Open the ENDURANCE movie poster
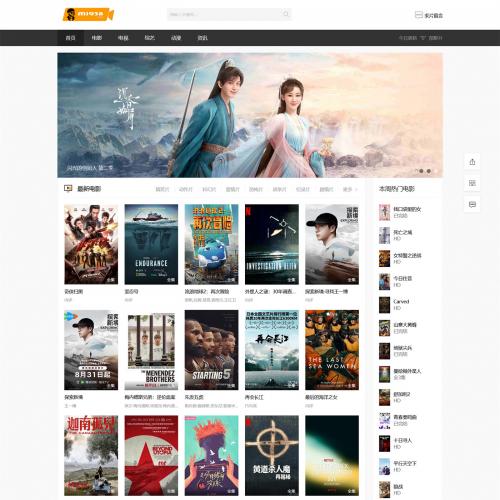Viewport: 500px width, 500px height. [x=151, y=244]
